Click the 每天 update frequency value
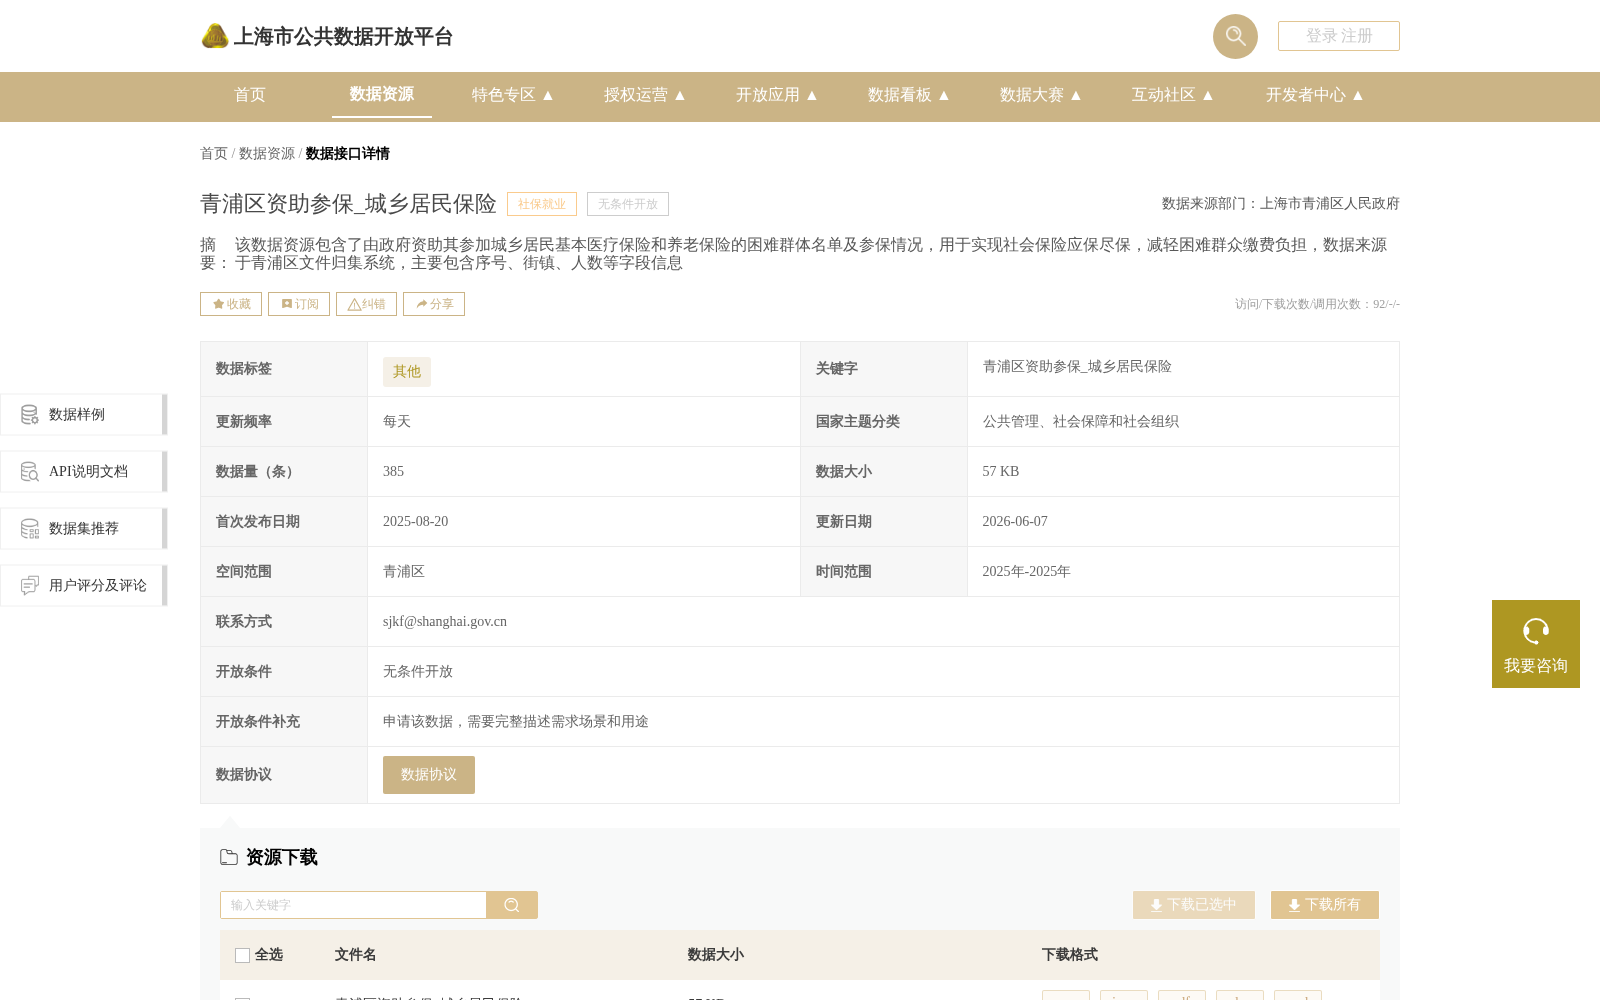The height and width of the screenshot is (1000, 1600). pos(397,422)
